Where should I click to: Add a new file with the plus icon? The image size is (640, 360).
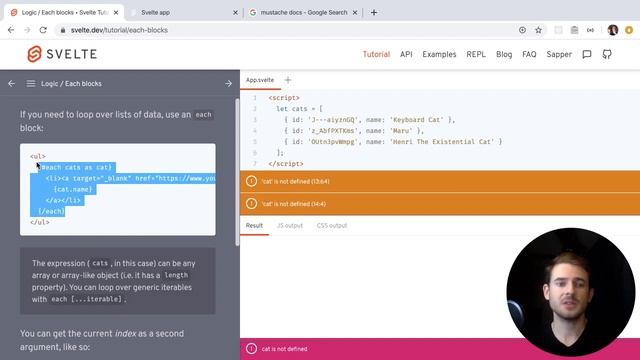coord(288,80)
